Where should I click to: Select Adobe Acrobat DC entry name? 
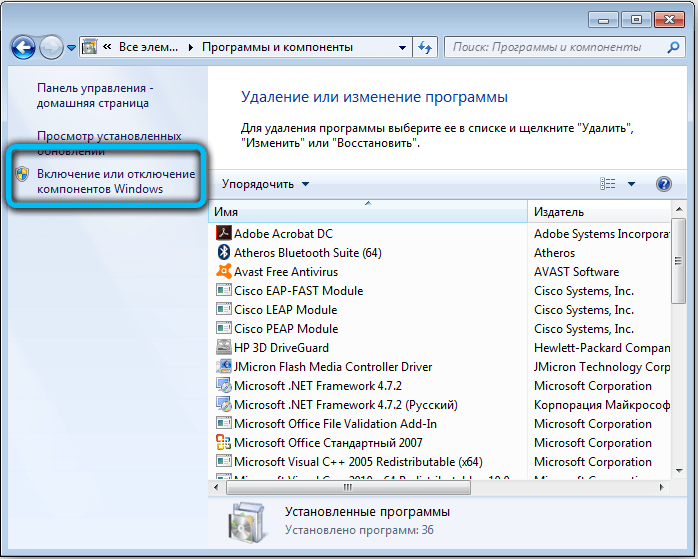[284, 233]
